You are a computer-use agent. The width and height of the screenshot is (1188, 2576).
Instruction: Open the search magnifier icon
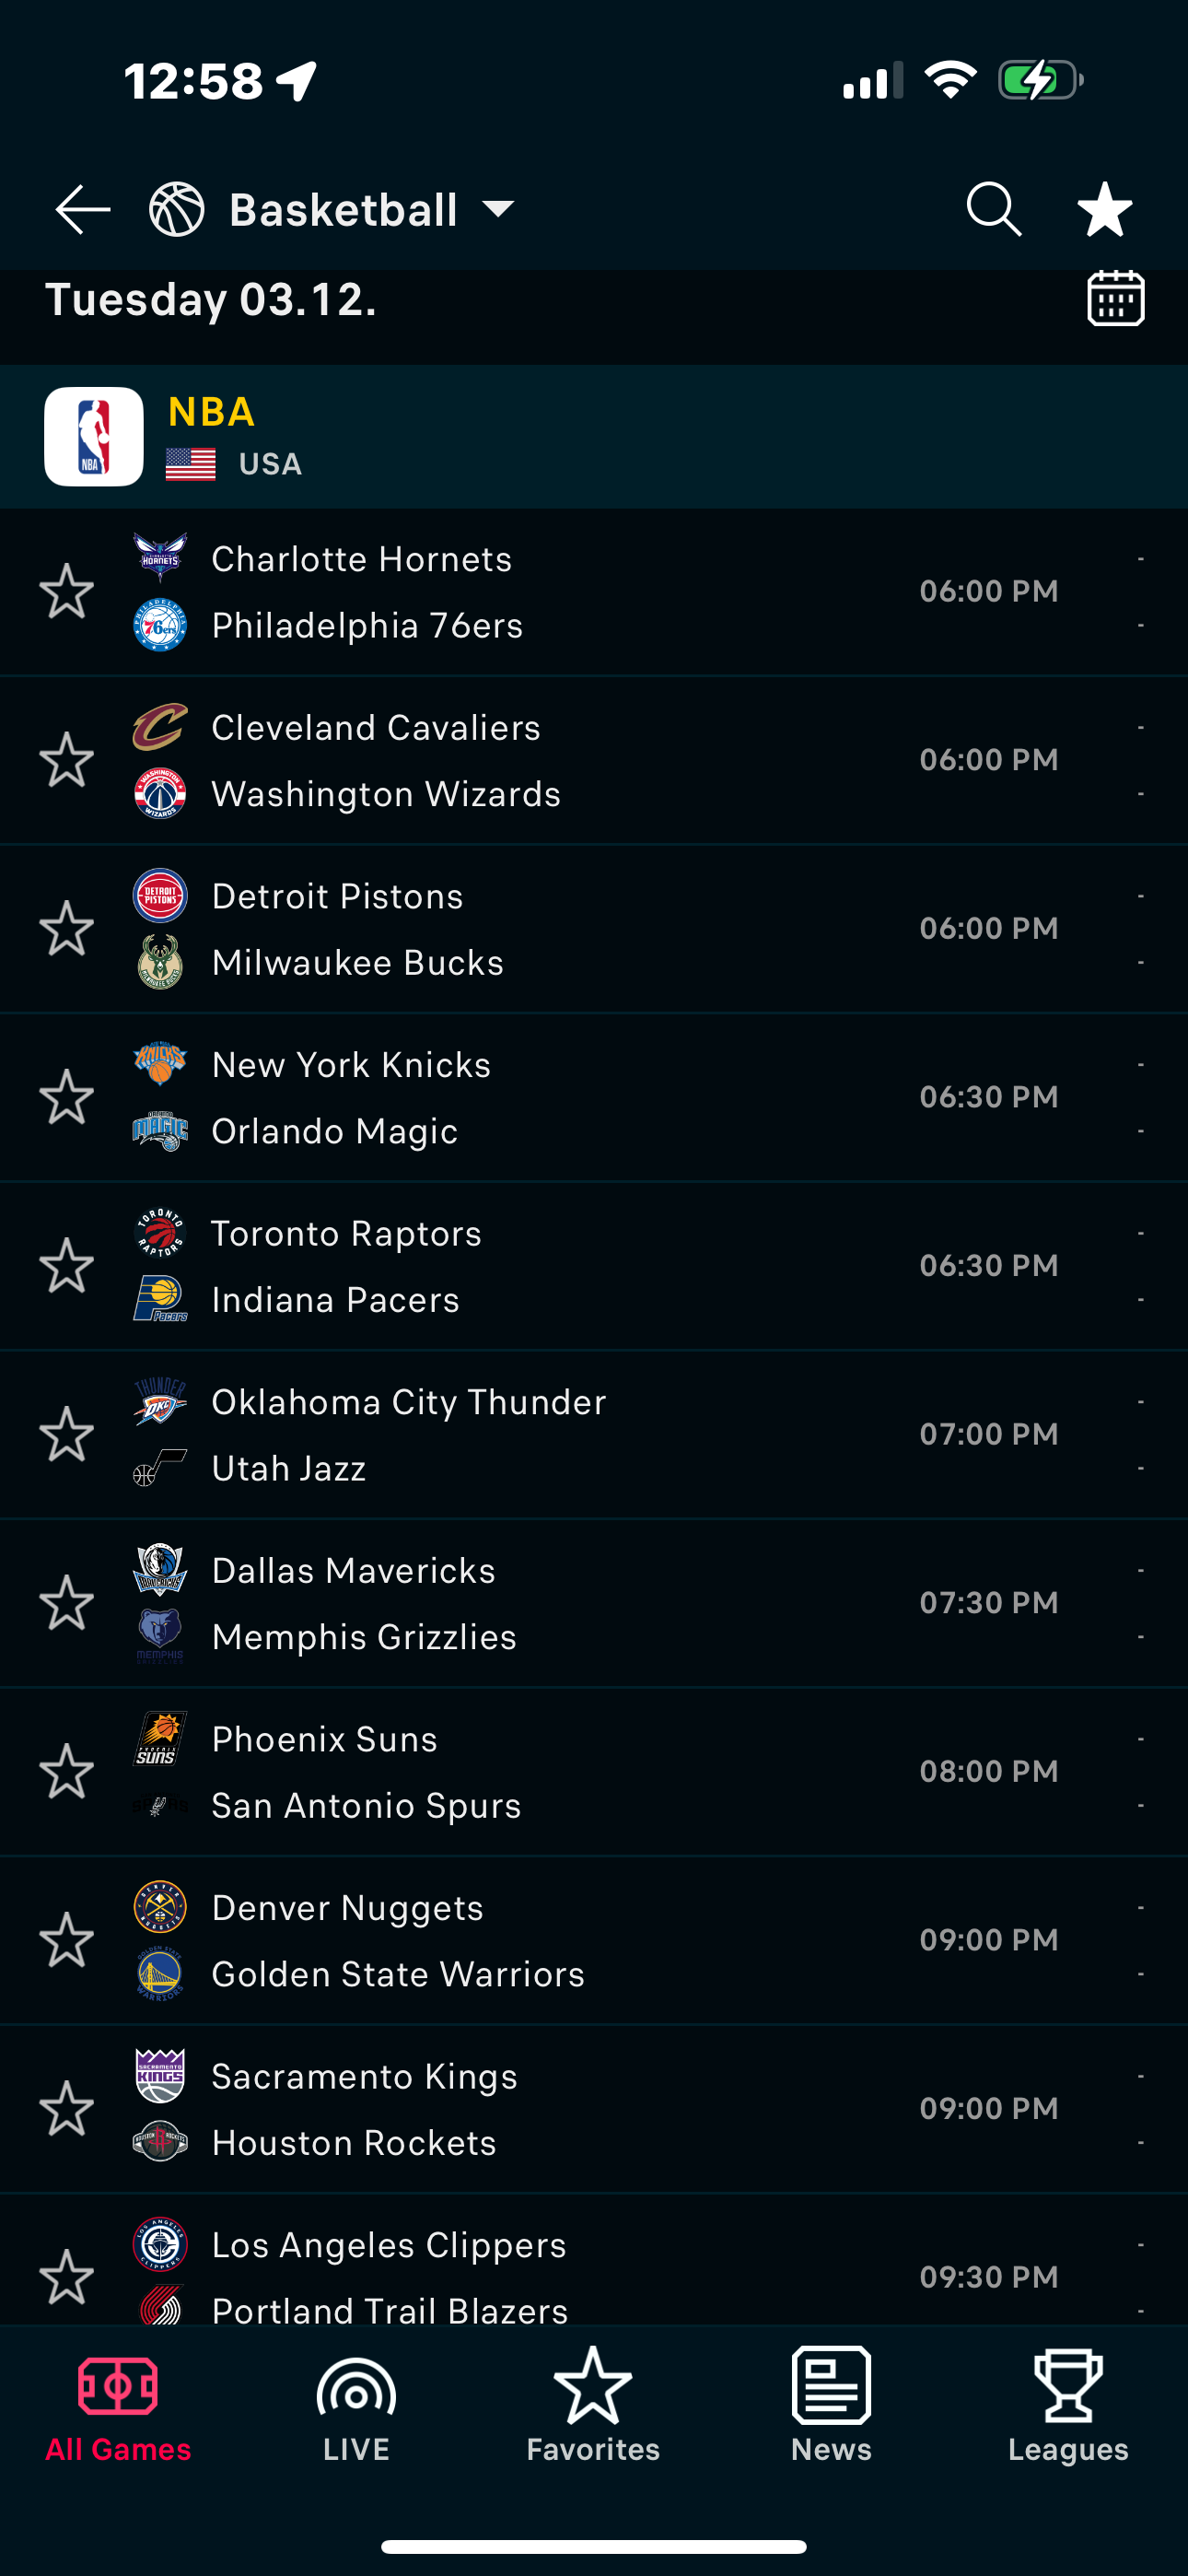point(993,209)
